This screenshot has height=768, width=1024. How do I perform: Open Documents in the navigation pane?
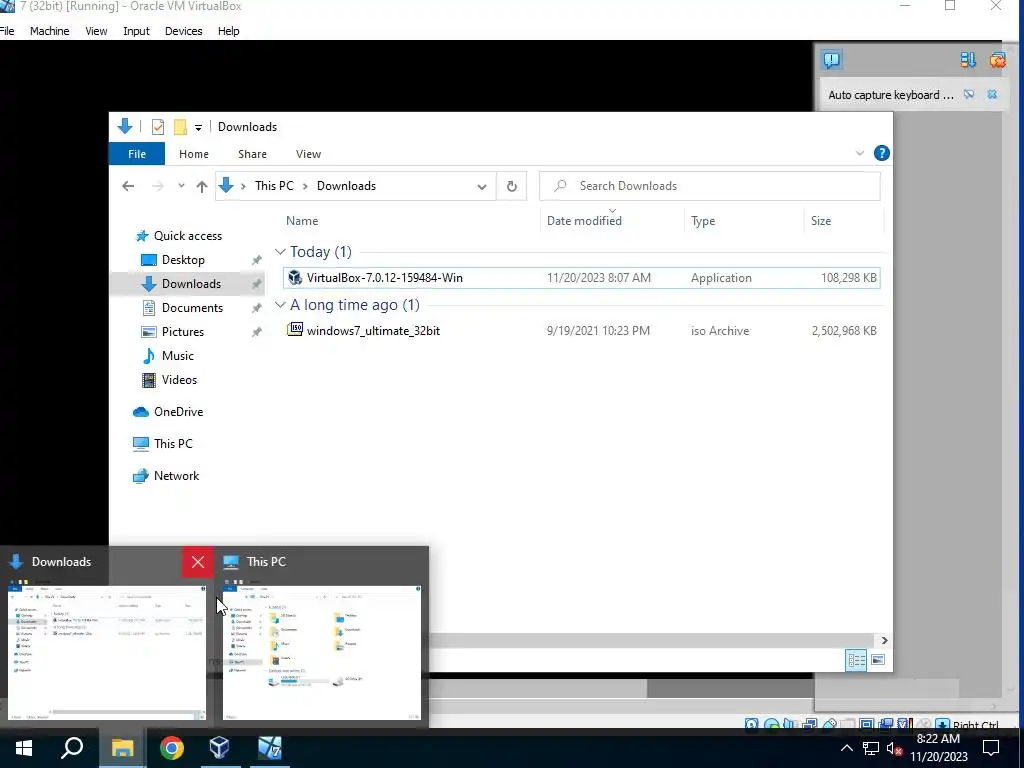click(x=192, y=308)
